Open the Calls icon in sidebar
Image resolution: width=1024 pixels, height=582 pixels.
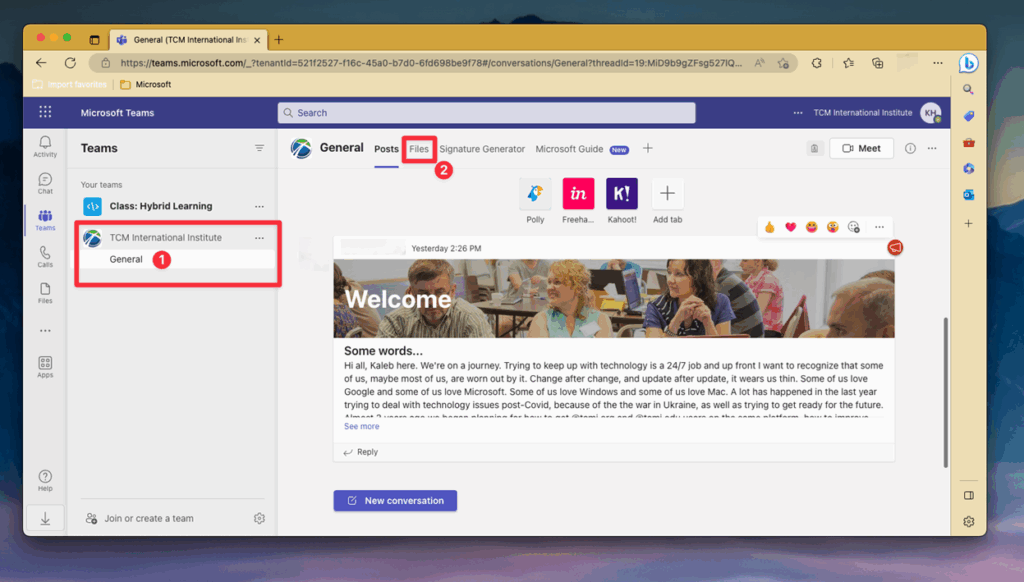click(45, 257)
